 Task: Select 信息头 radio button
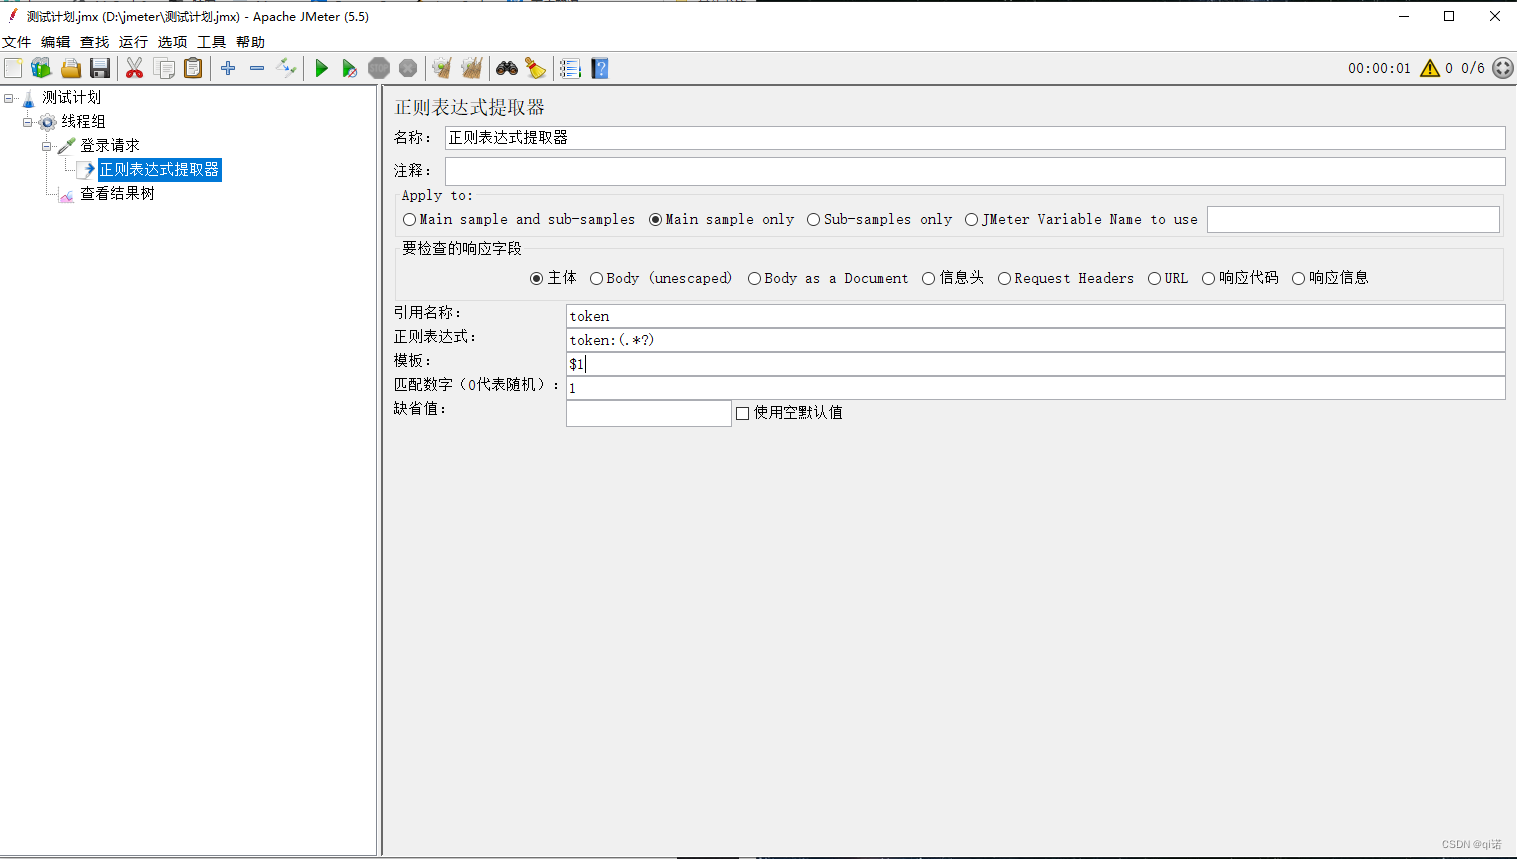coord(929,278)
